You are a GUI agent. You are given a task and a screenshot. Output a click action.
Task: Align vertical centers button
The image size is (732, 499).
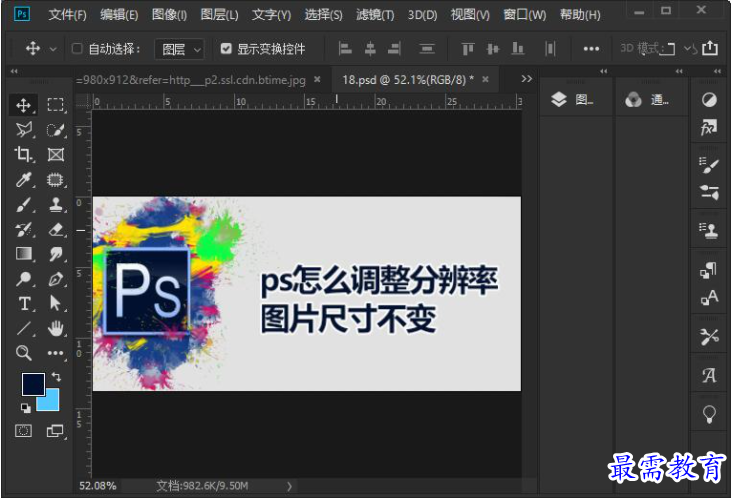[x=493, y=49]
